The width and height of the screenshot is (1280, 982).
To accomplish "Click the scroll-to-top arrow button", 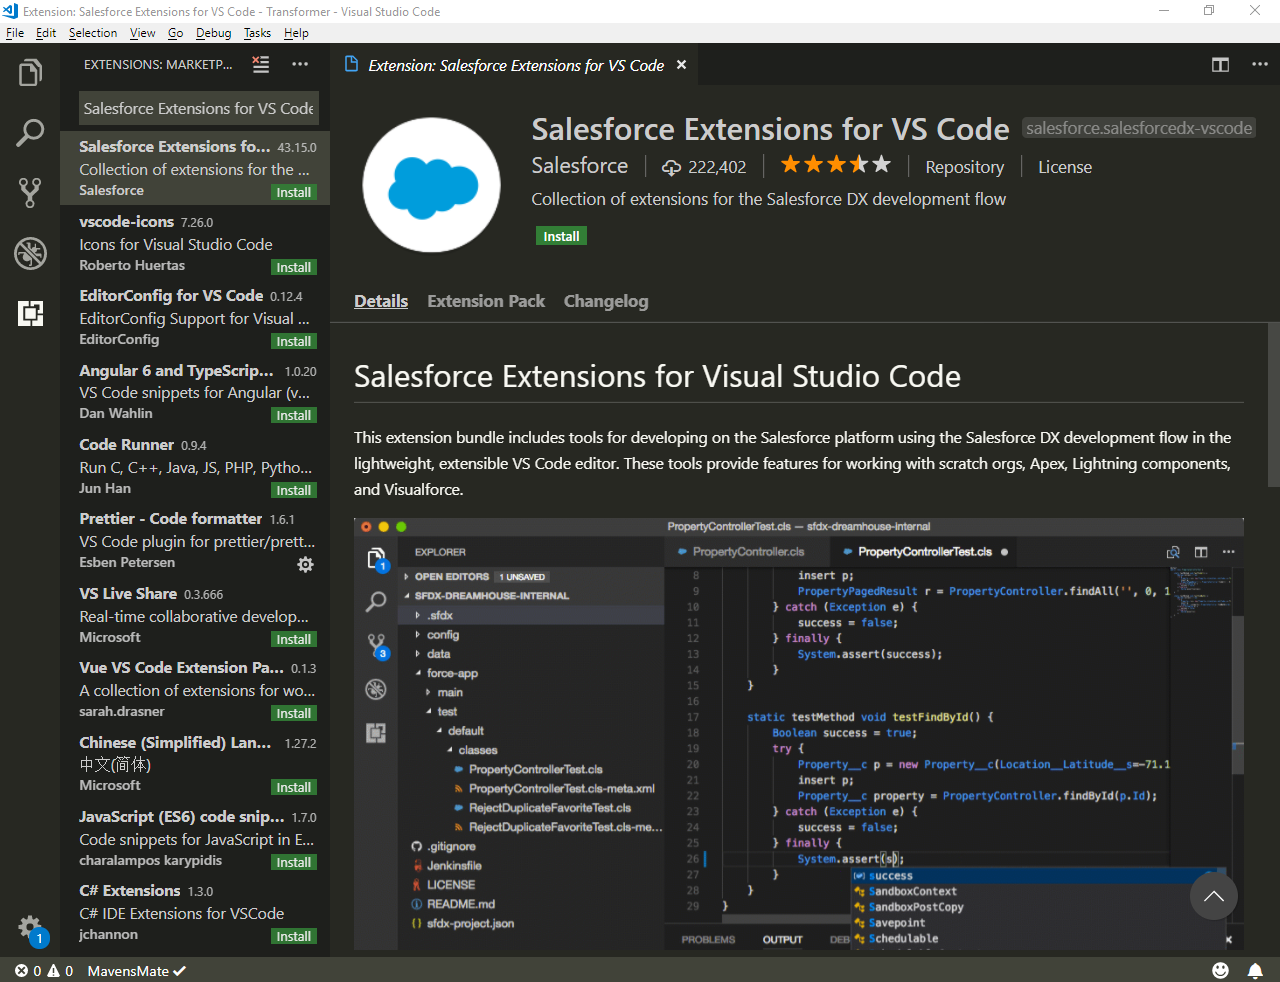I will (x=1214, y=897).
